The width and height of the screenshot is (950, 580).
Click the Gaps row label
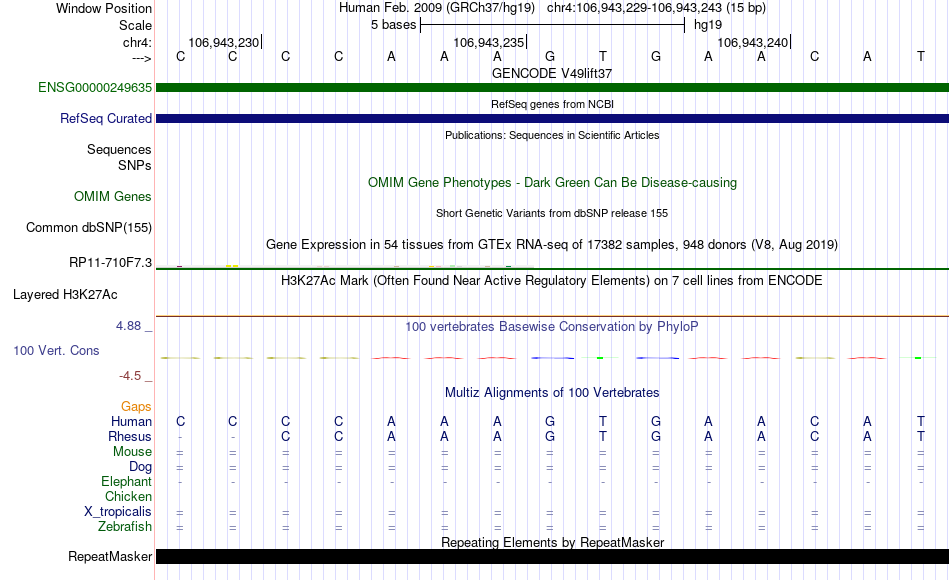136,407
